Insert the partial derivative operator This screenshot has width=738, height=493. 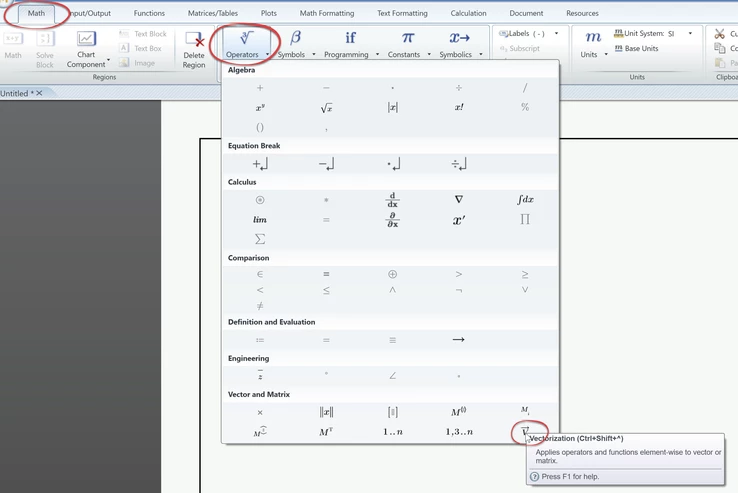pyautogui.click(x=393, y=219)
